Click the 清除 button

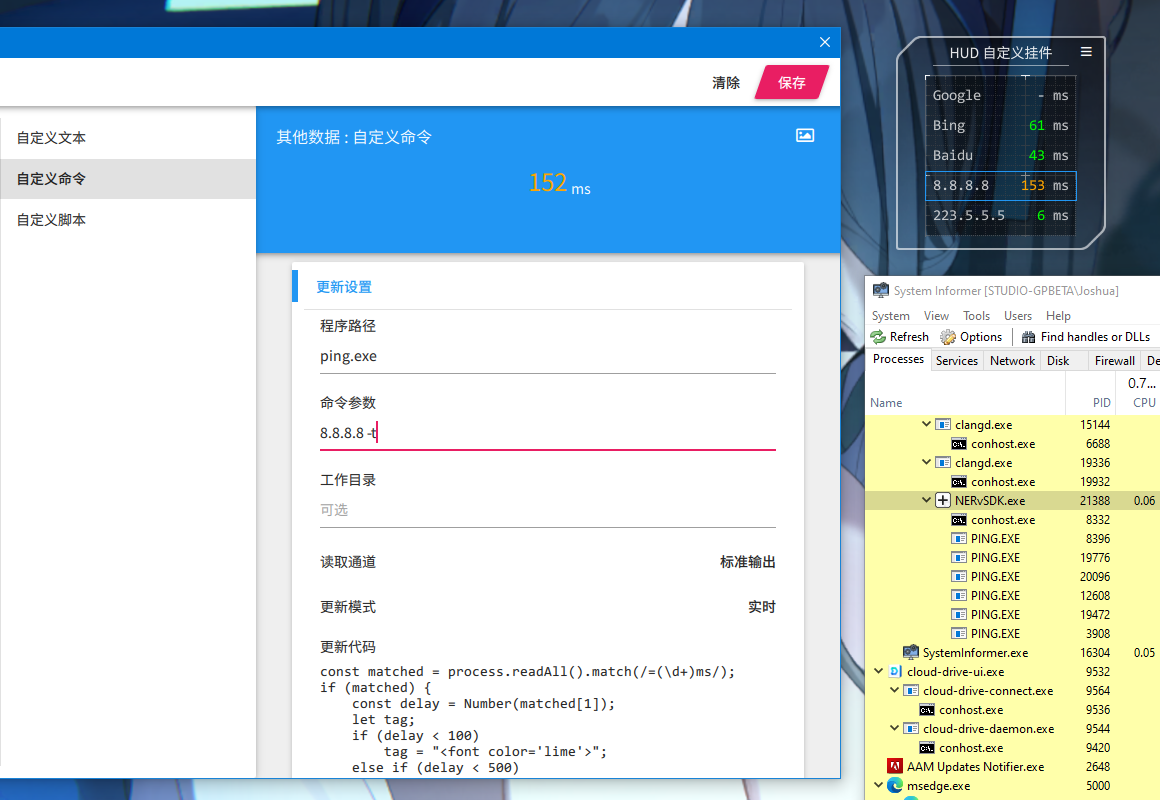[726, 83]
